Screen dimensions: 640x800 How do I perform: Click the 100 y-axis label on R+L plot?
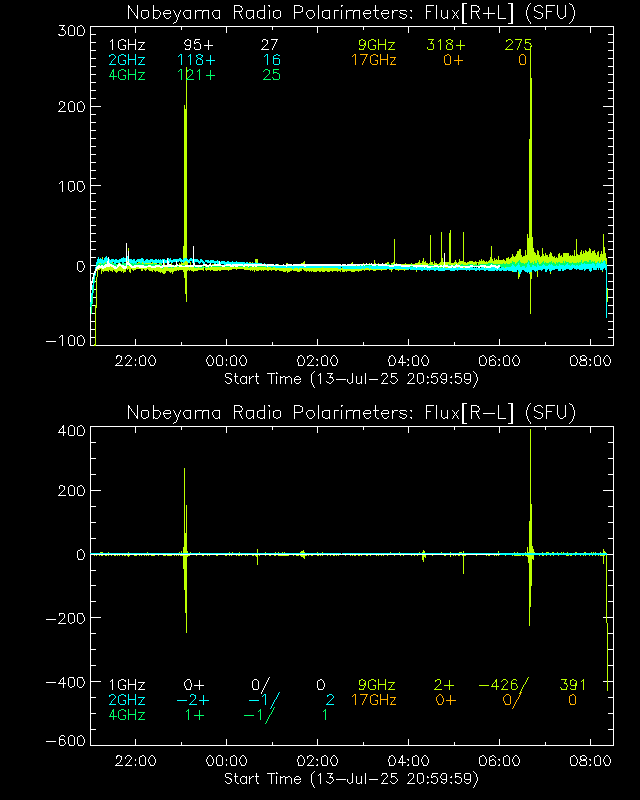pos(71,186)
